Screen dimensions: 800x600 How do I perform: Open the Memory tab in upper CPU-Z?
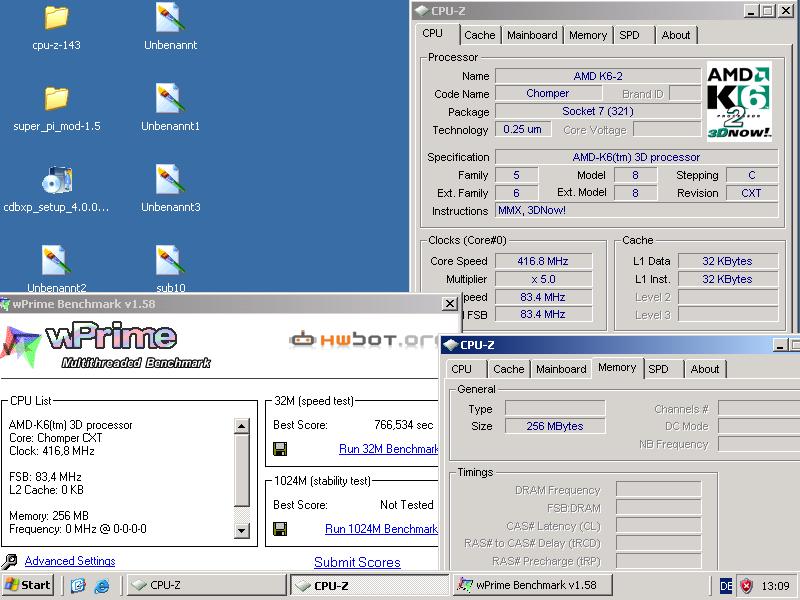coord(588,35)
